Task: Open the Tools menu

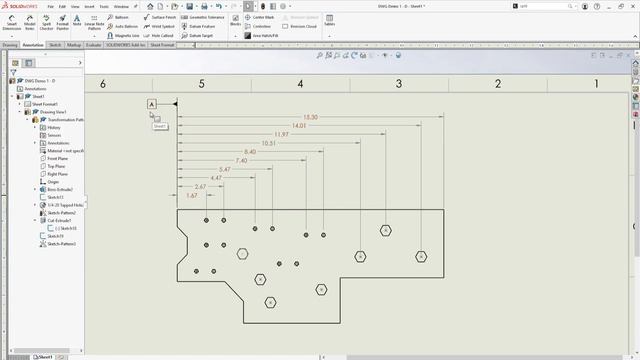Action: pyautogui.click(x=104, y=7)
